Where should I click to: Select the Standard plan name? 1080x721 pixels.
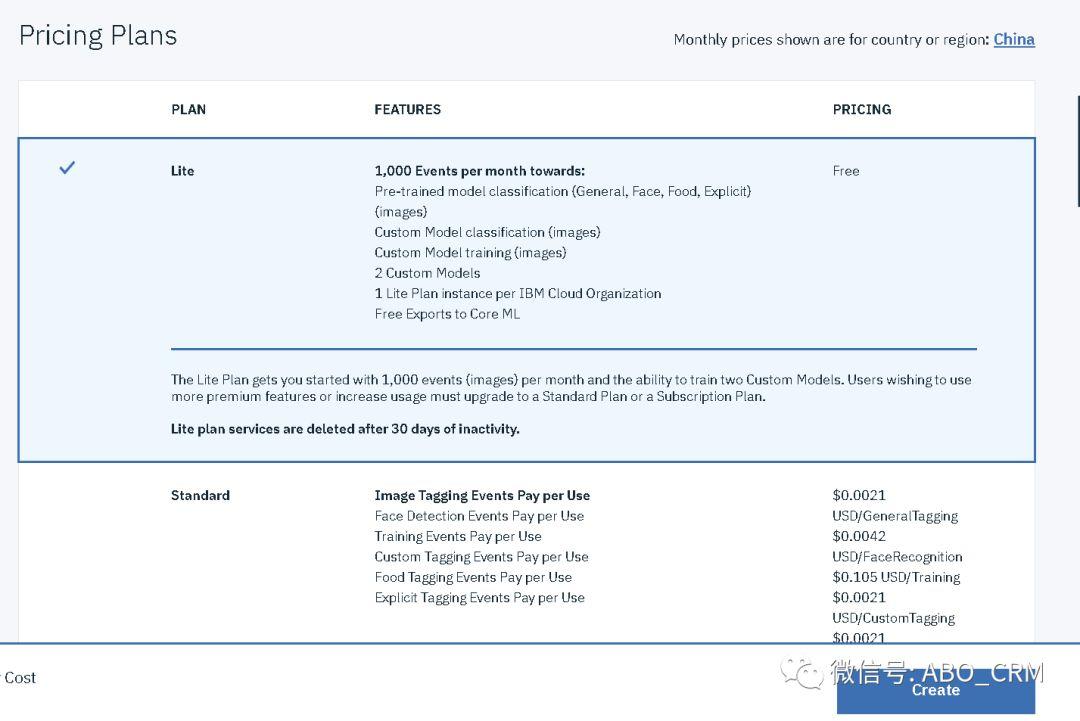(200, 495)
